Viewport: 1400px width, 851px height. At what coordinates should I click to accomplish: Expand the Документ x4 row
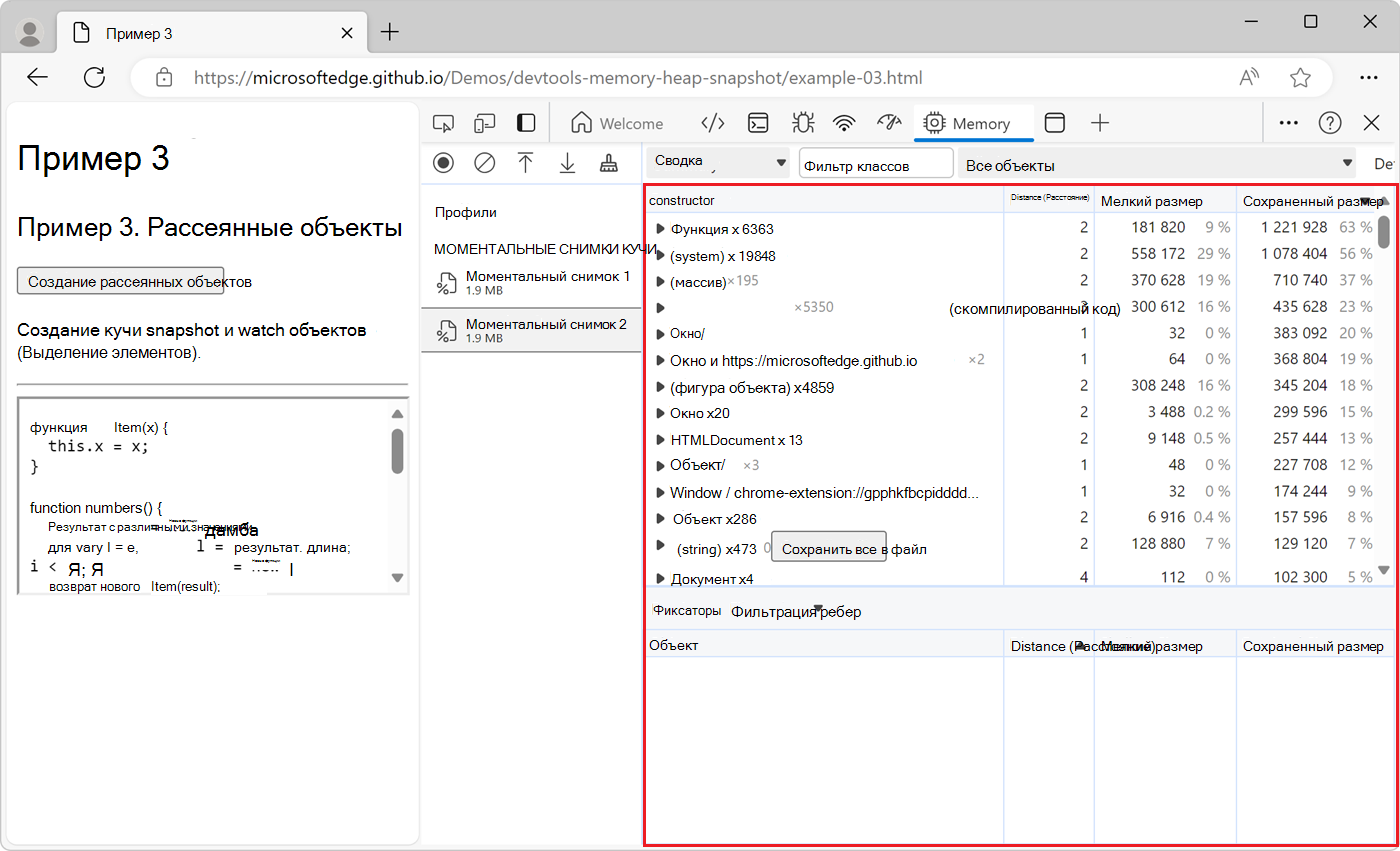point(660,578)
